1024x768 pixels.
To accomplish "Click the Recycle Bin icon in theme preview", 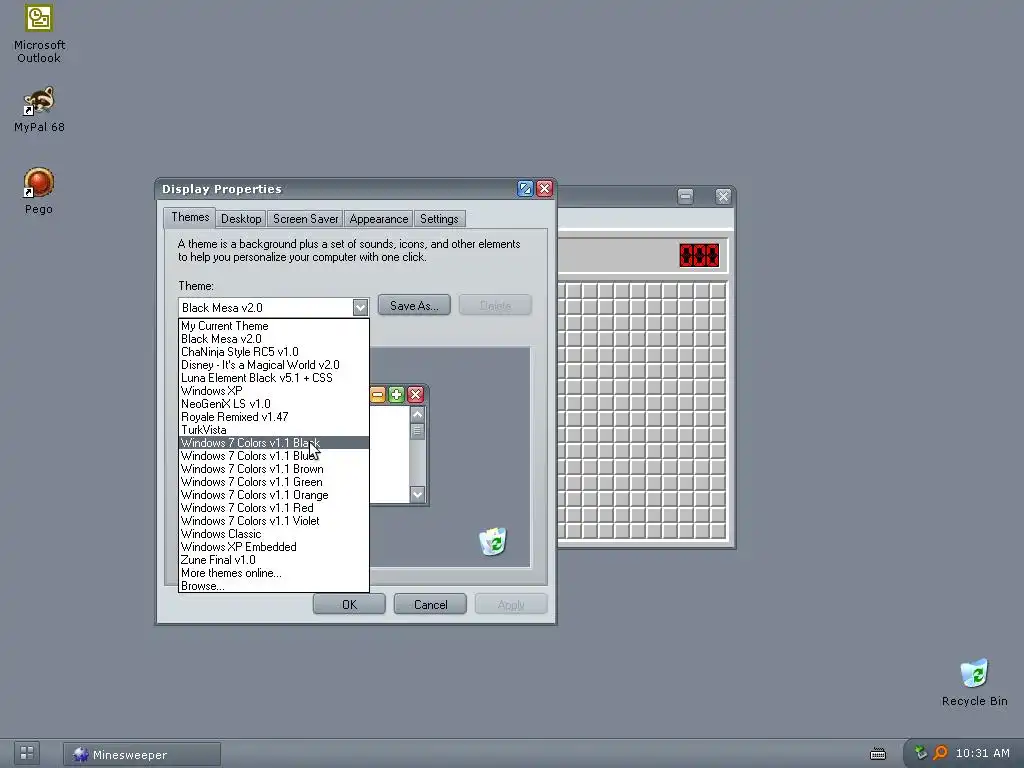I will 493,541.
